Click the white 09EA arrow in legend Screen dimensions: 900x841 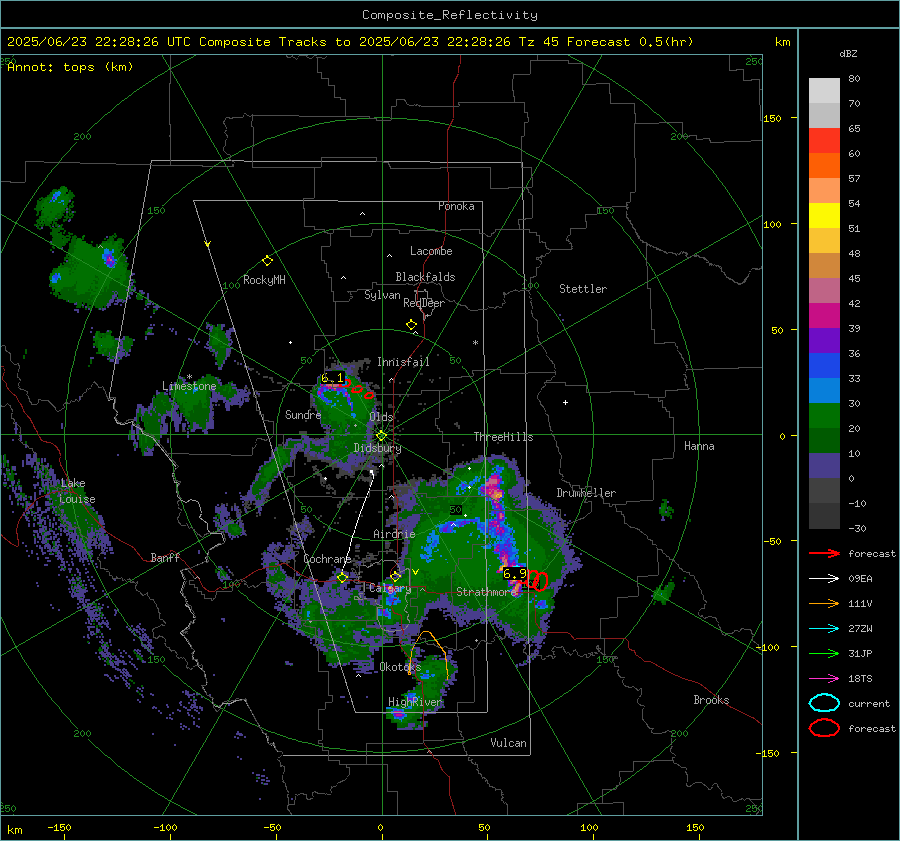pos(824,579)
